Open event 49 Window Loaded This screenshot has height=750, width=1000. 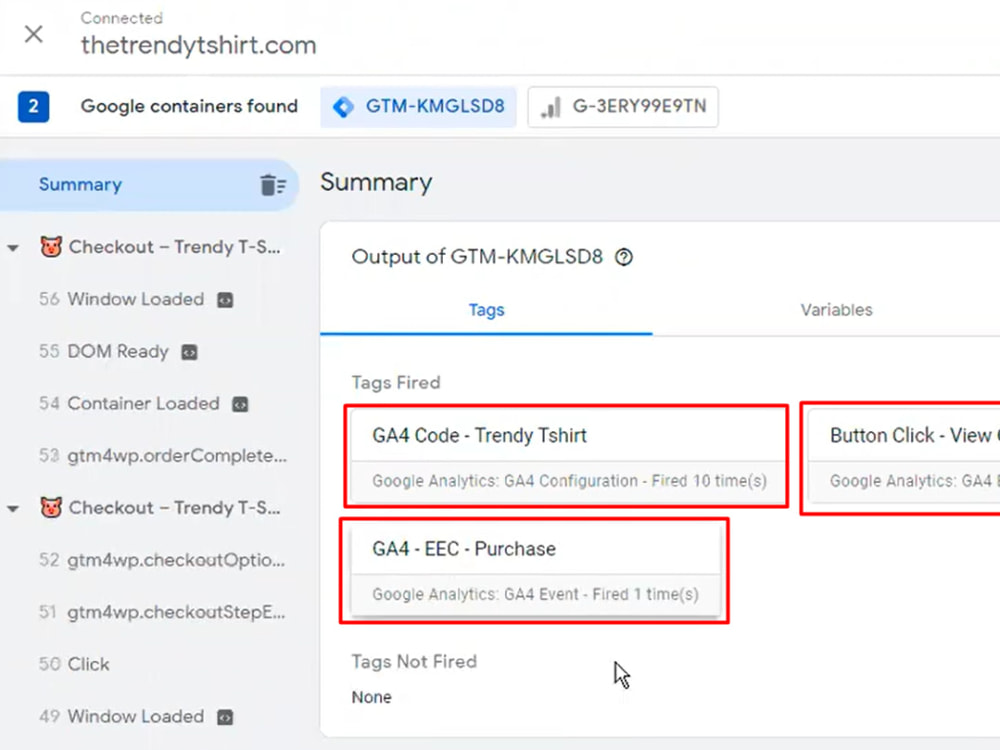[x=121, y=717]
